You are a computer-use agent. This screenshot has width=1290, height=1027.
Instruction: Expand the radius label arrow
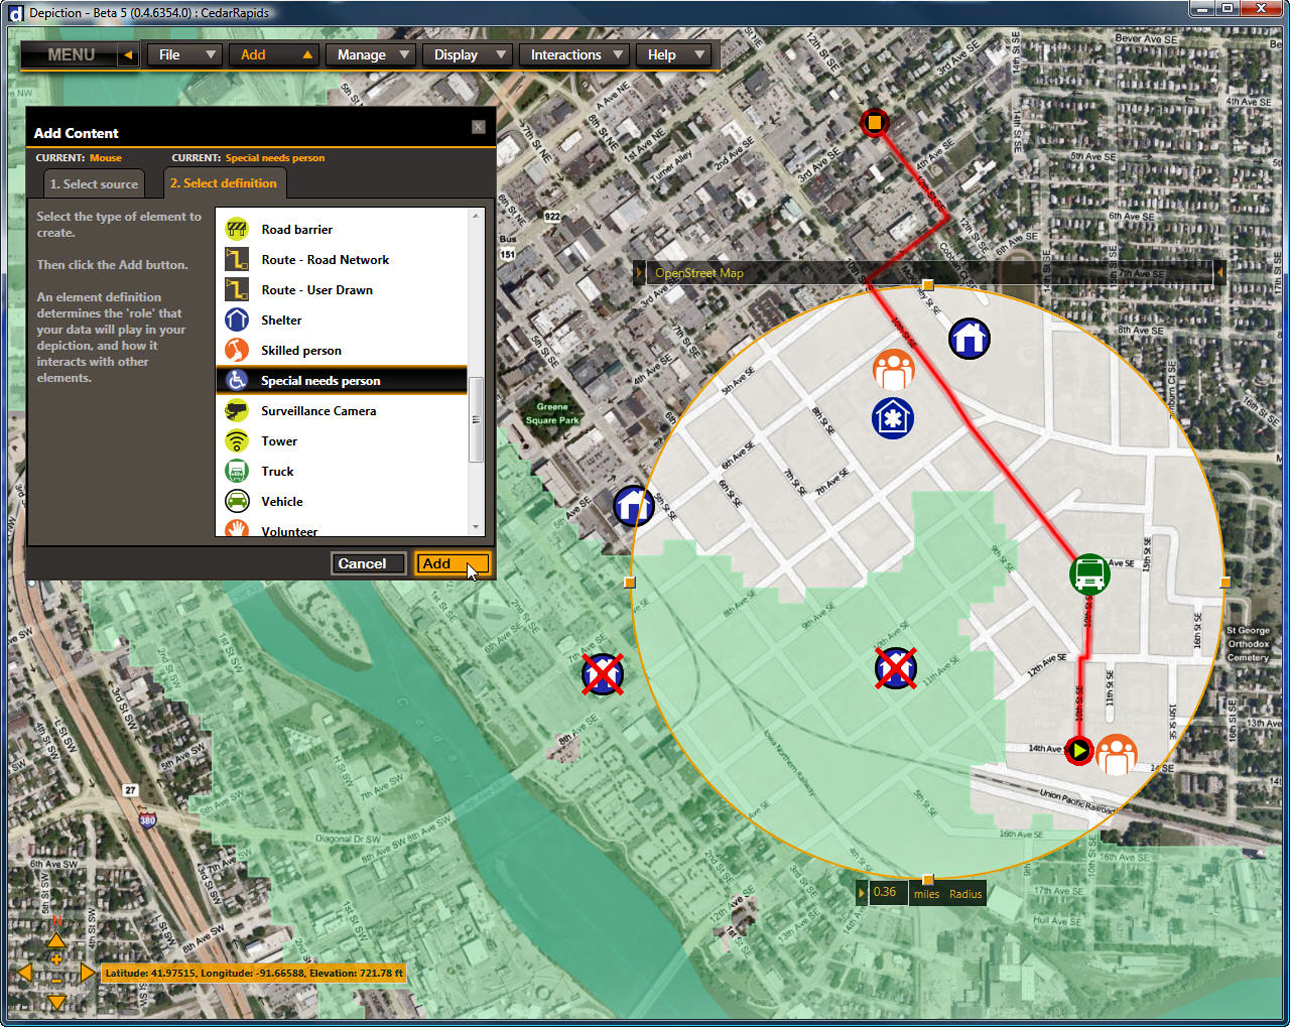tap(862, 893)
